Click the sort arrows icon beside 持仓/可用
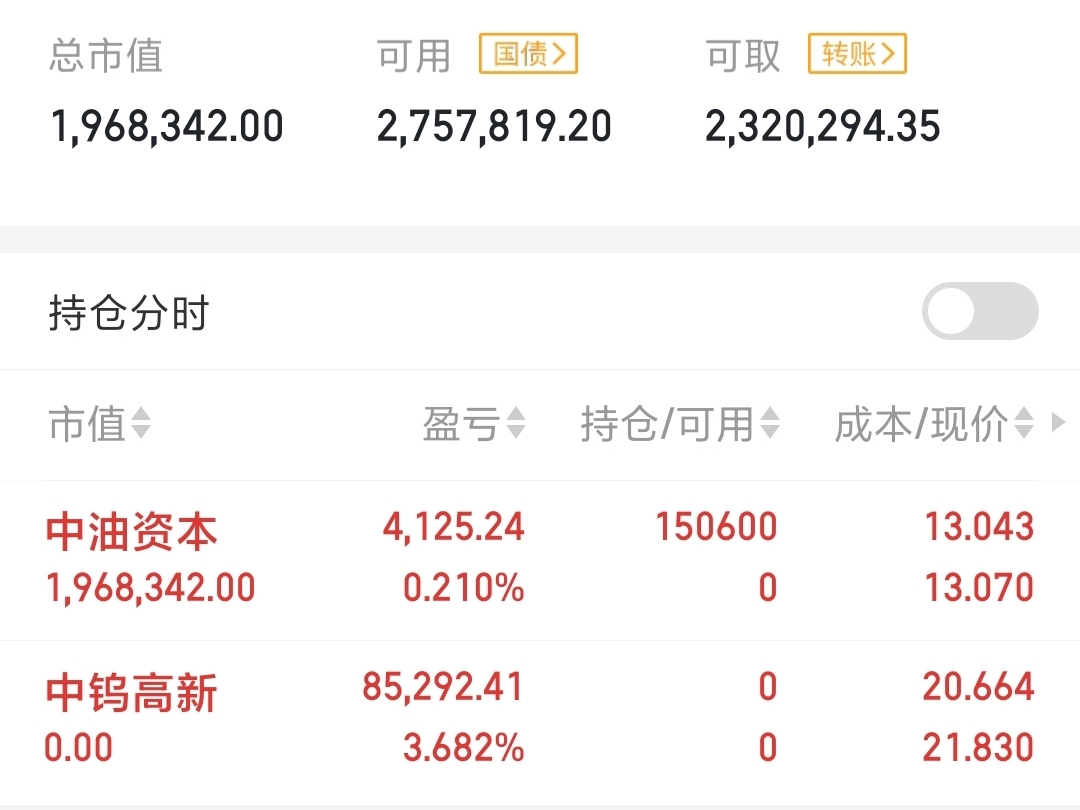The width and height of the screenshot is (1080, 810). 770,423
